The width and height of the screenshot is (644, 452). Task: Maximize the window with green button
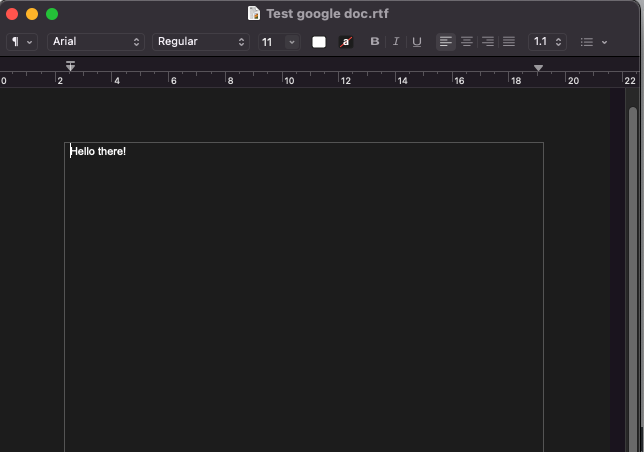(52, 14)
